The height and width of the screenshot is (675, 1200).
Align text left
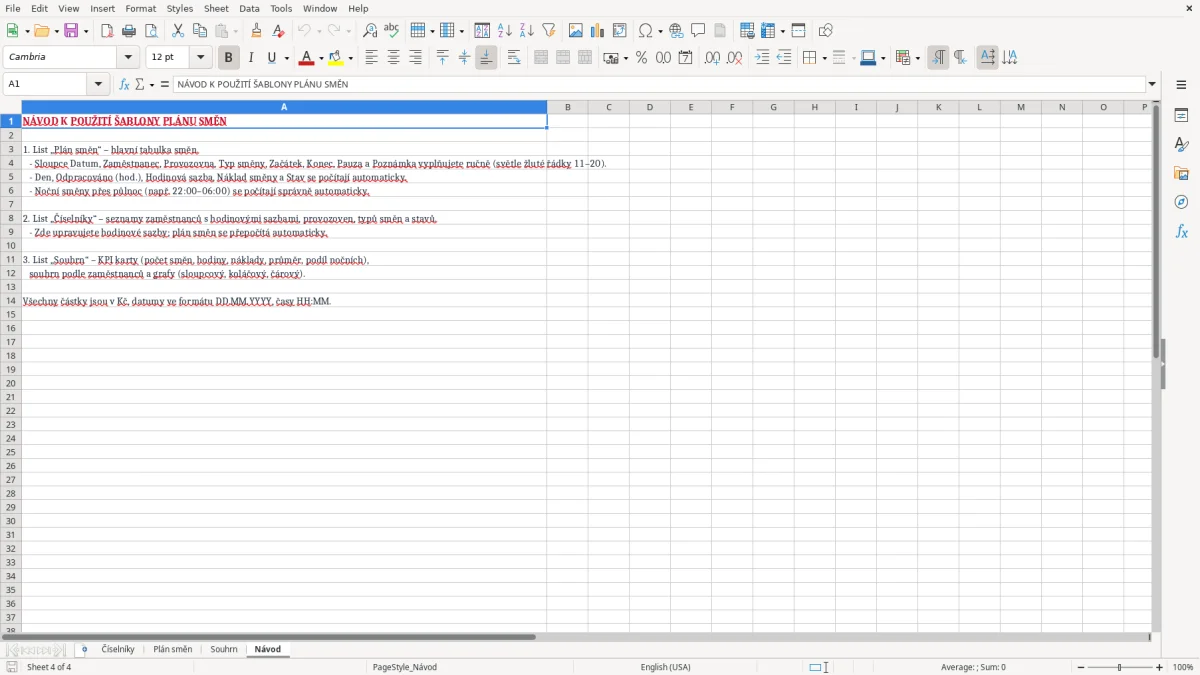(372, 58)
